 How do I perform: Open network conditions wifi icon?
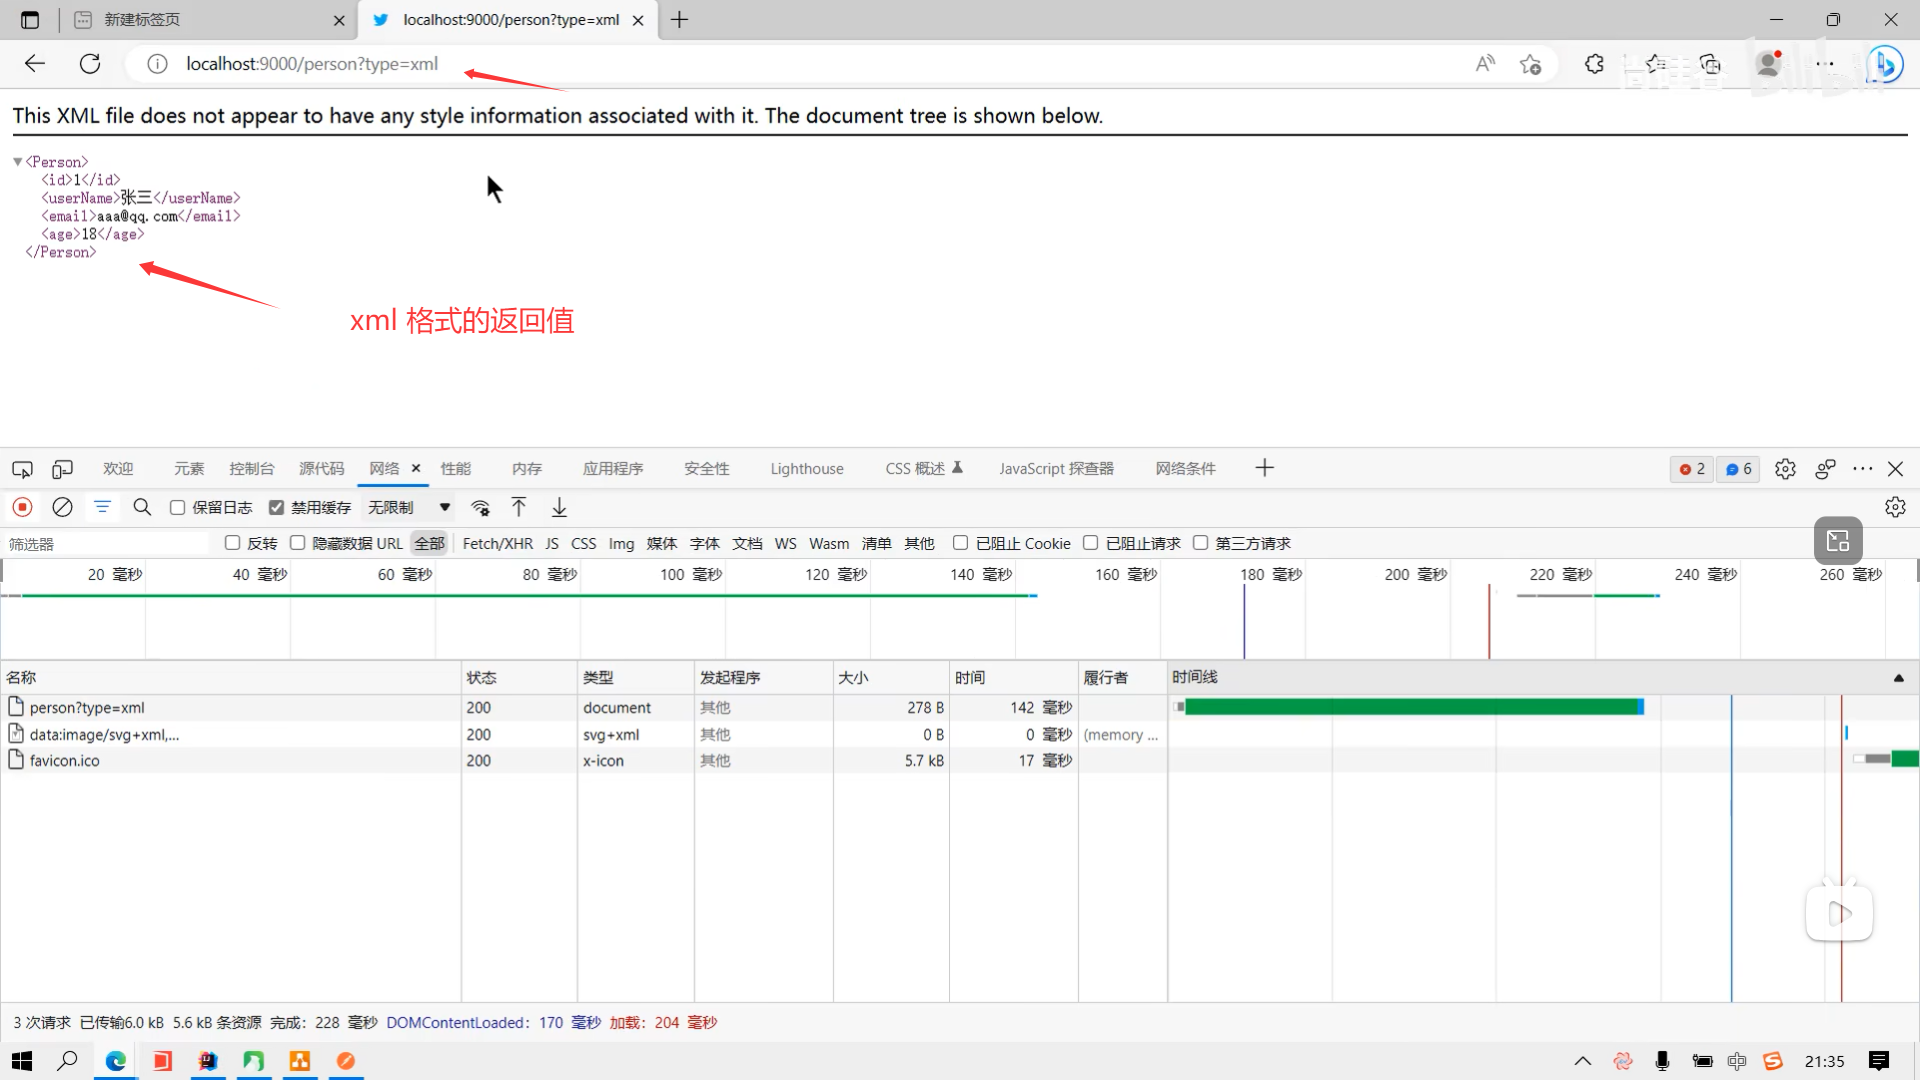coord(480,507)
